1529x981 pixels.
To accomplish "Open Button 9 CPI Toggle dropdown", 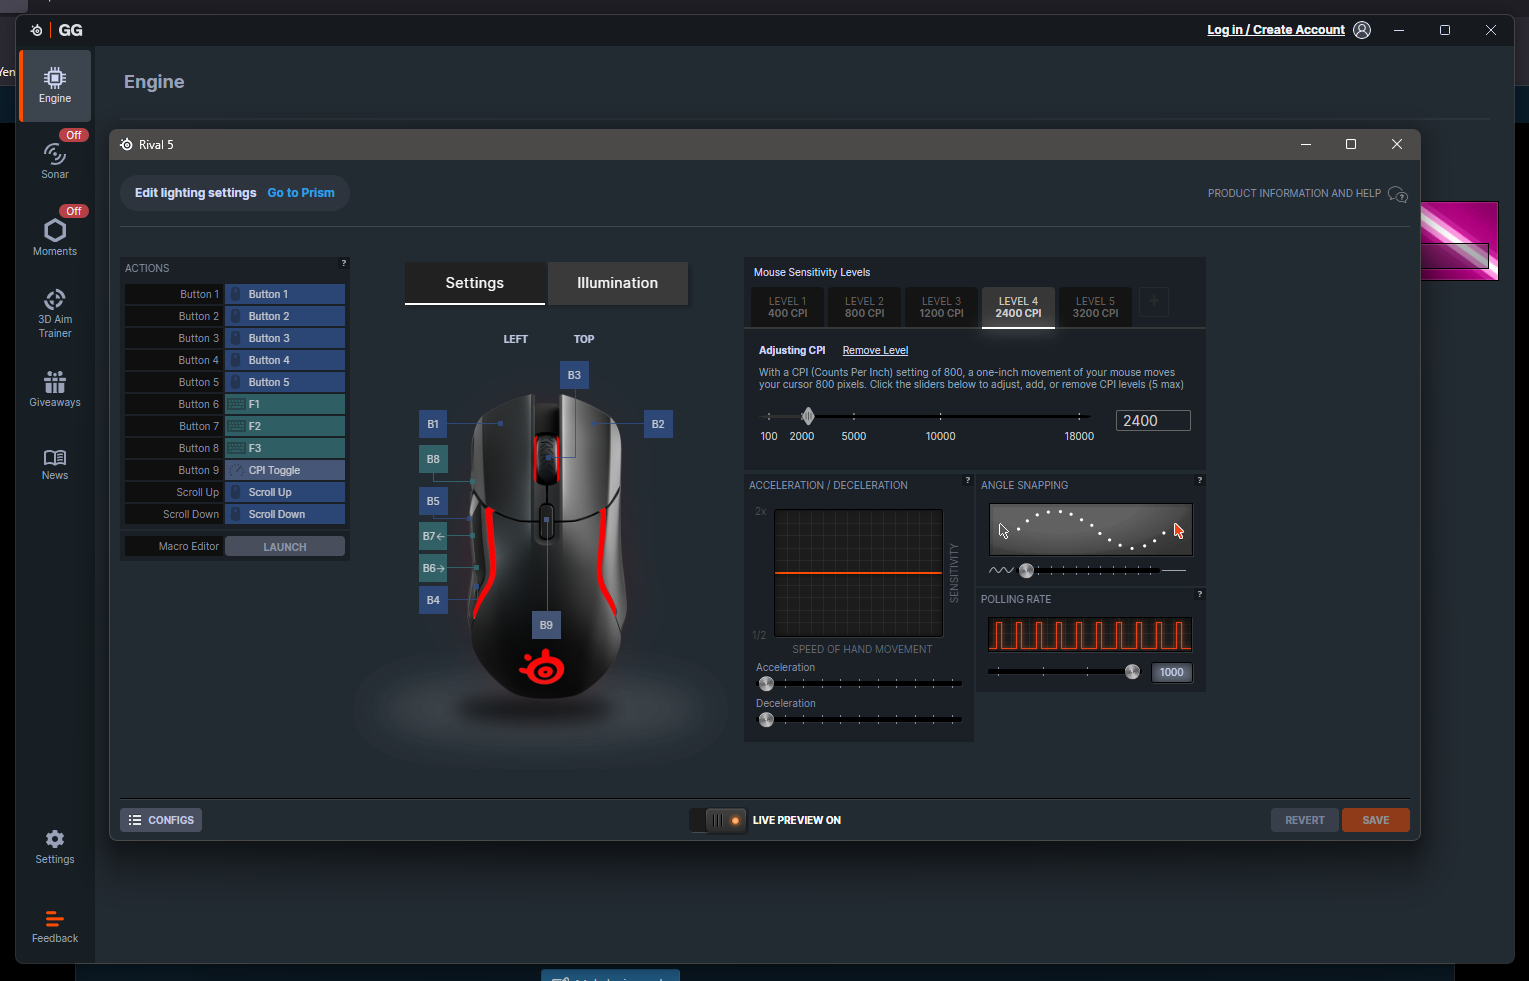I will point(285,470).
